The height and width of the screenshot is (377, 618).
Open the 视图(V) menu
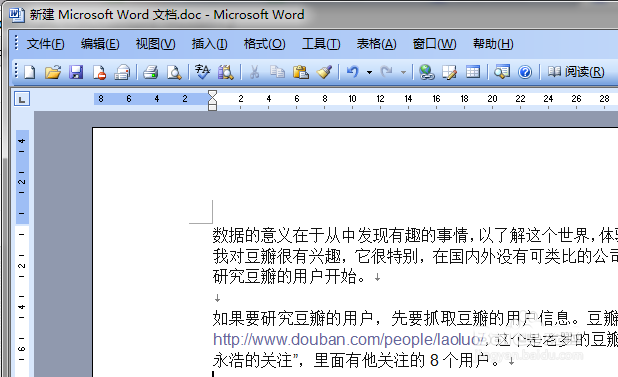point(155,44)
